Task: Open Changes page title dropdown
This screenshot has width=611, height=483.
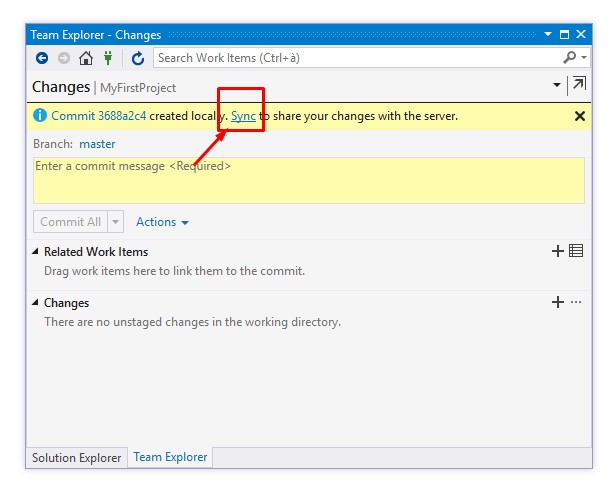Action: pos(557,87)
